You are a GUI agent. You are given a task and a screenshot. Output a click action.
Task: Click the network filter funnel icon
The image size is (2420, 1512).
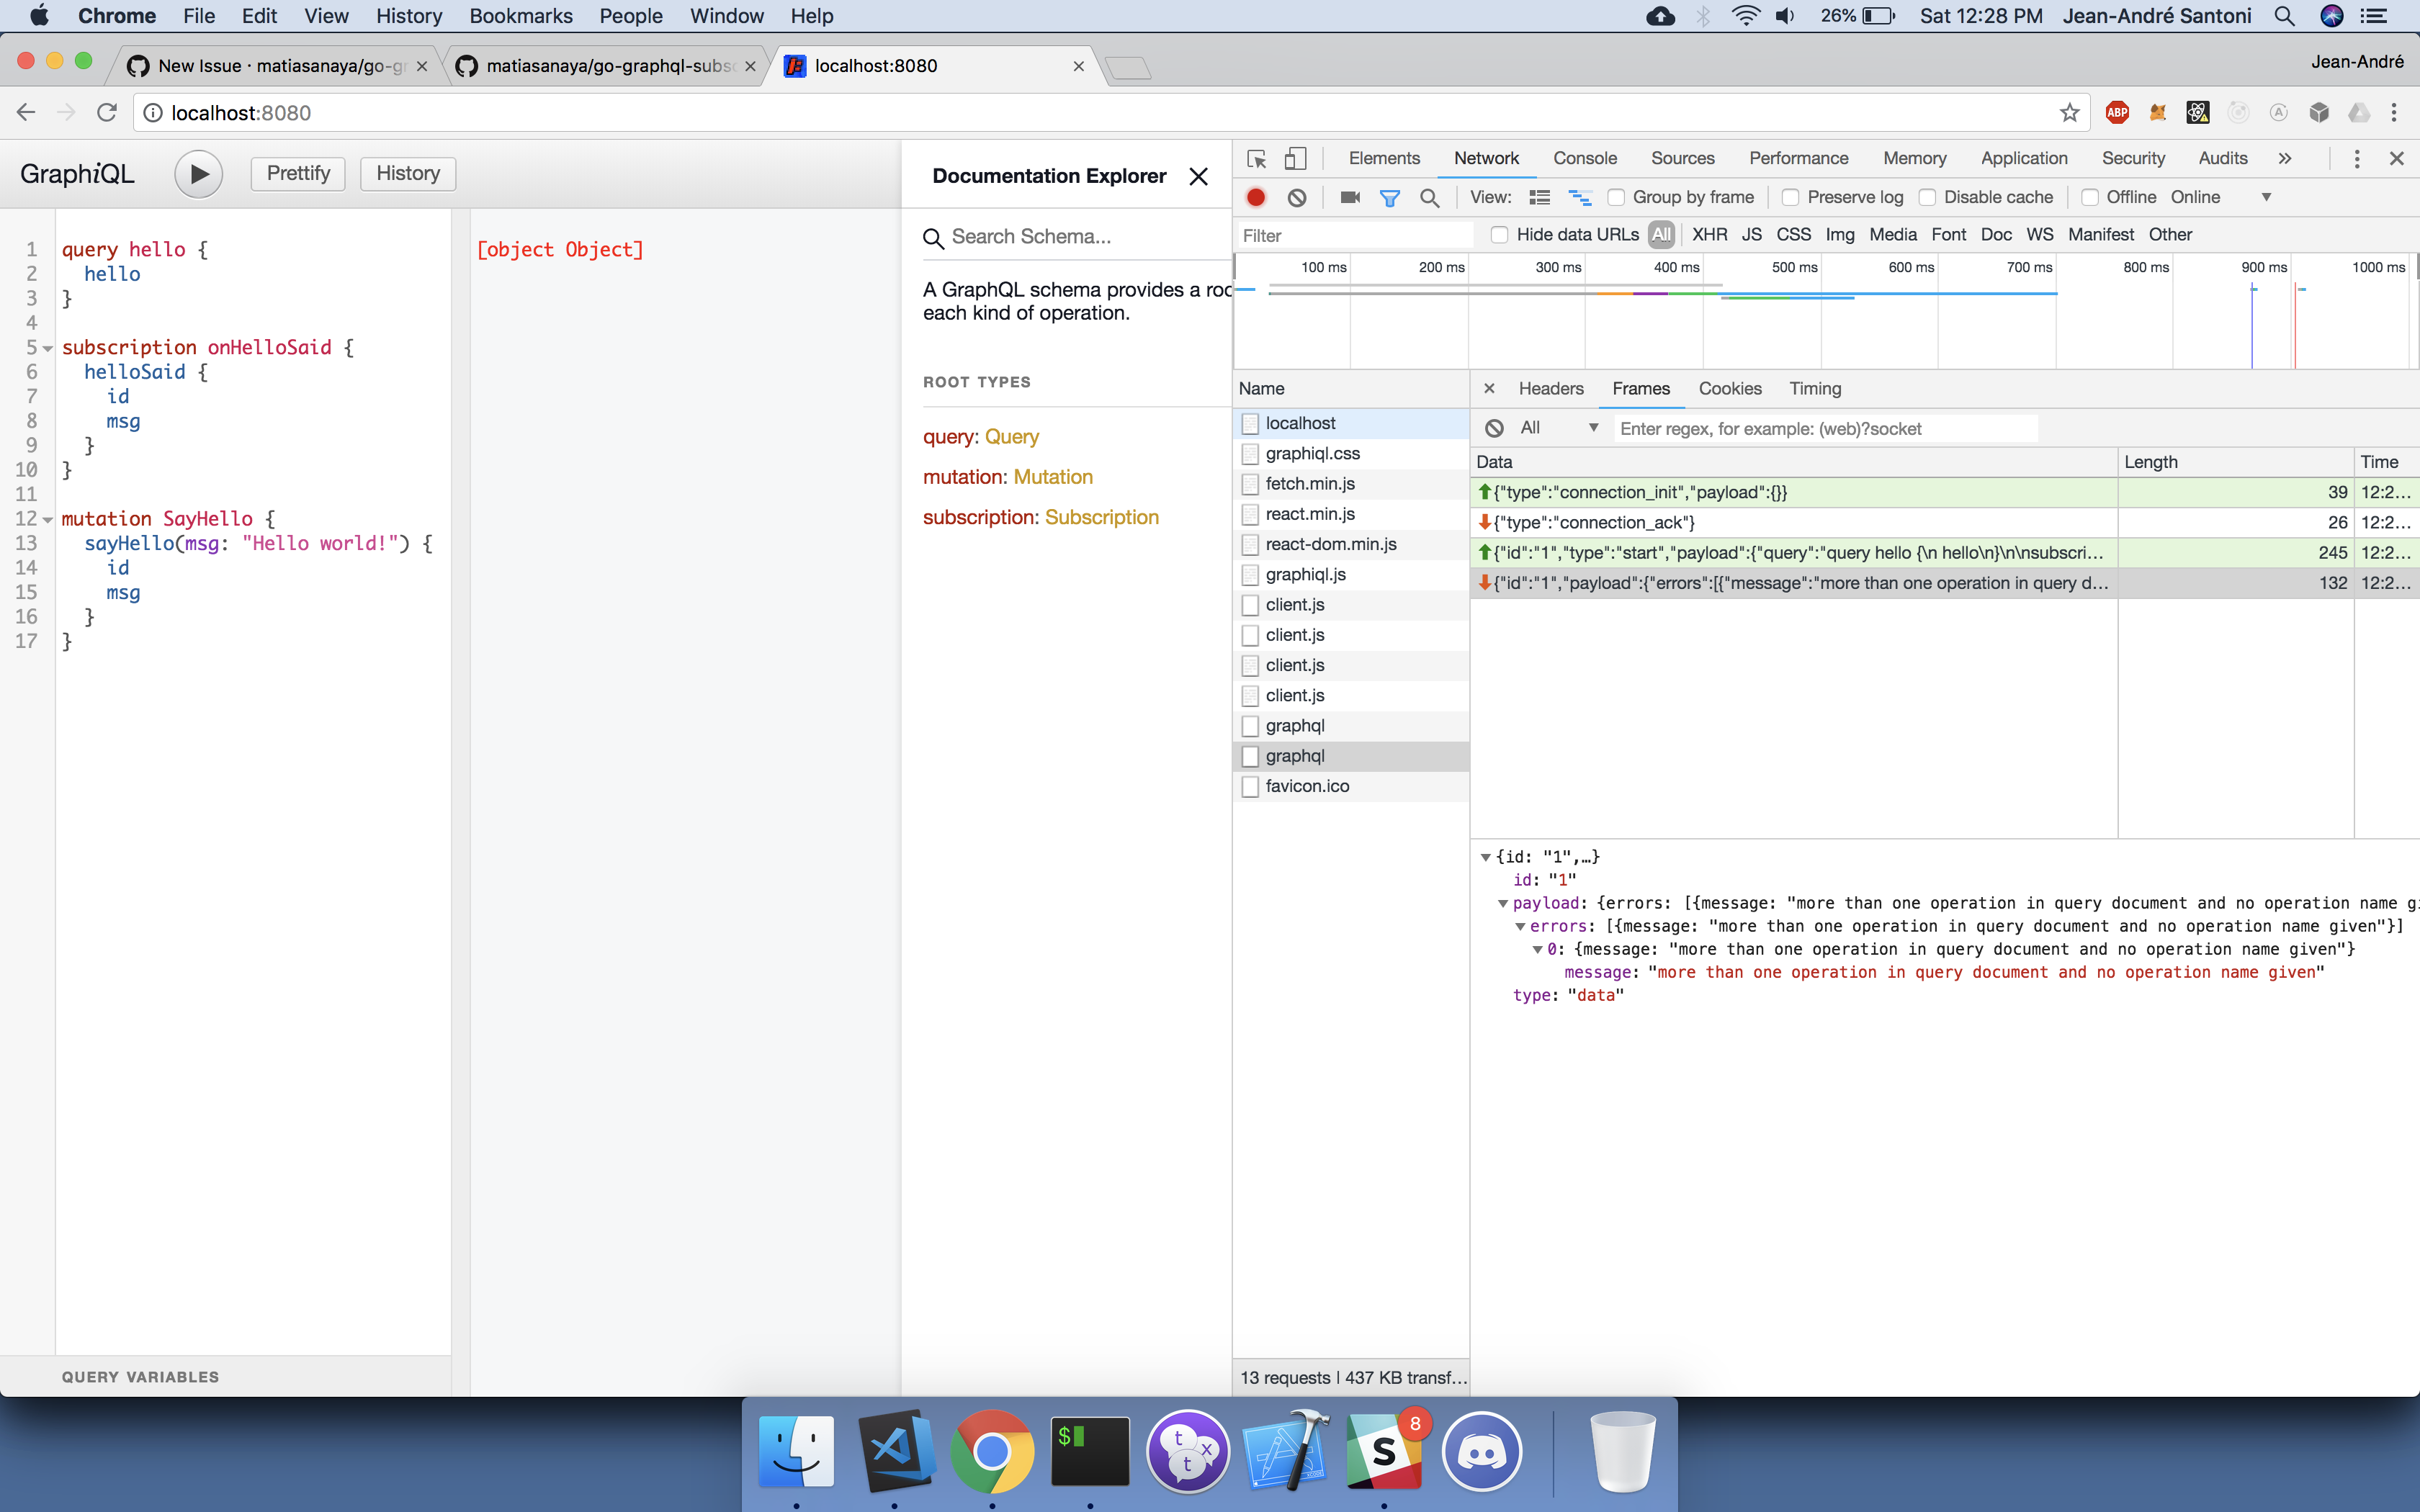pyautogui.click(x=1389, y=198)
